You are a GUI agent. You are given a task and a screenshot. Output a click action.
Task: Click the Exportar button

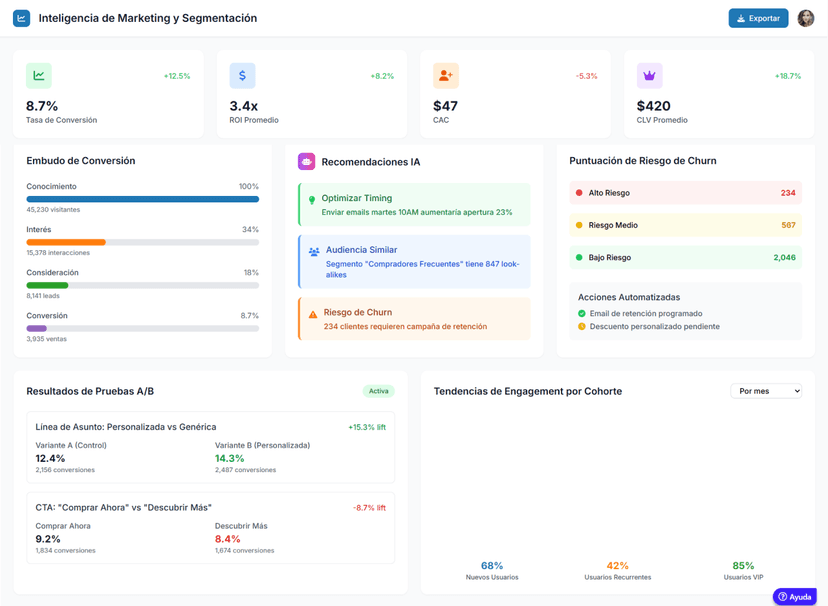coord(758,18)
